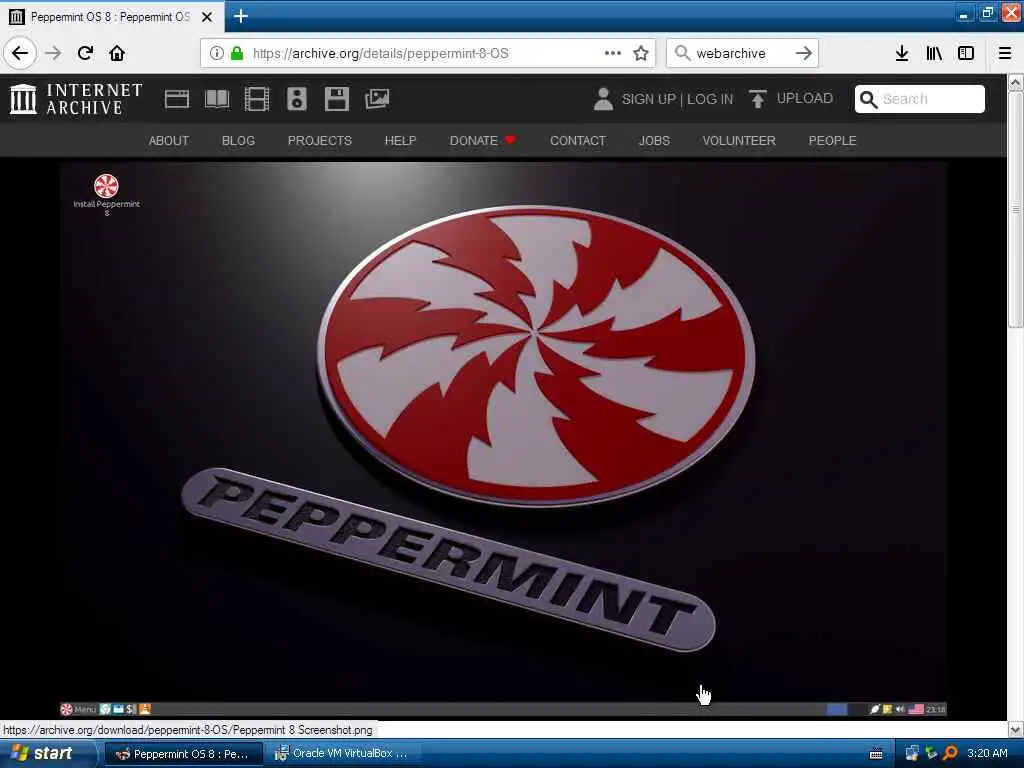Open the HELP menu item
1024x768 pixels.
400,140
